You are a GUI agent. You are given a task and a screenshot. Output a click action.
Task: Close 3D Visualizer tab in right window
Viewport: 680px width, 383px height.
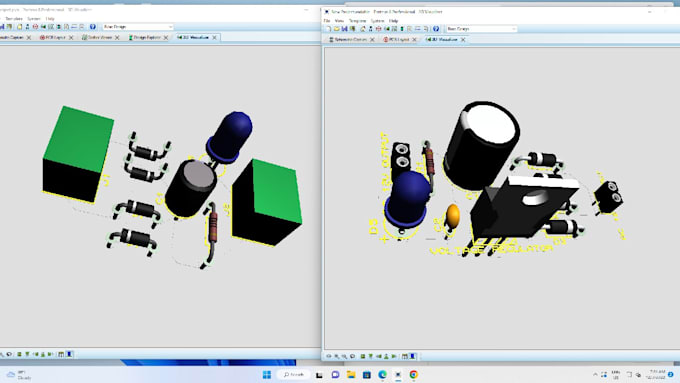[x=463, y=39]
